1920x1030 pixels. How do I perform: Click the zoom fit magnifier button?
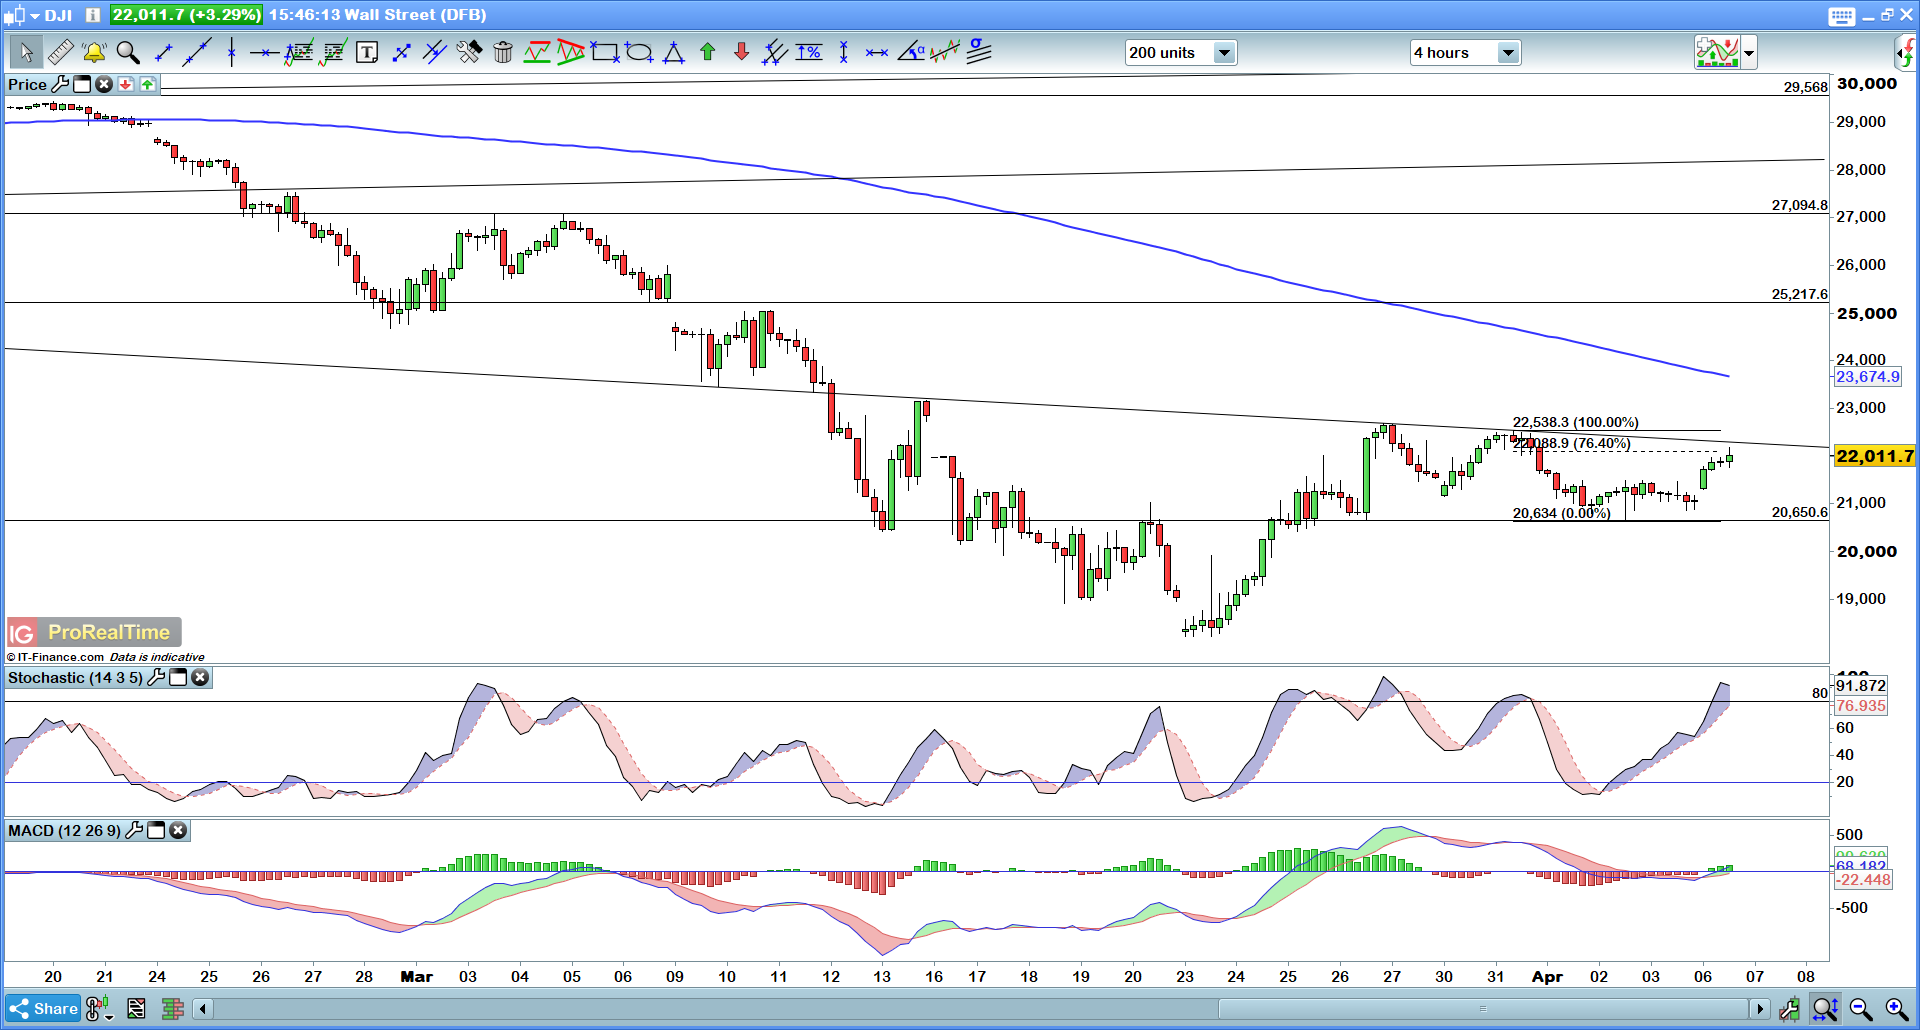point(1825,1008)
